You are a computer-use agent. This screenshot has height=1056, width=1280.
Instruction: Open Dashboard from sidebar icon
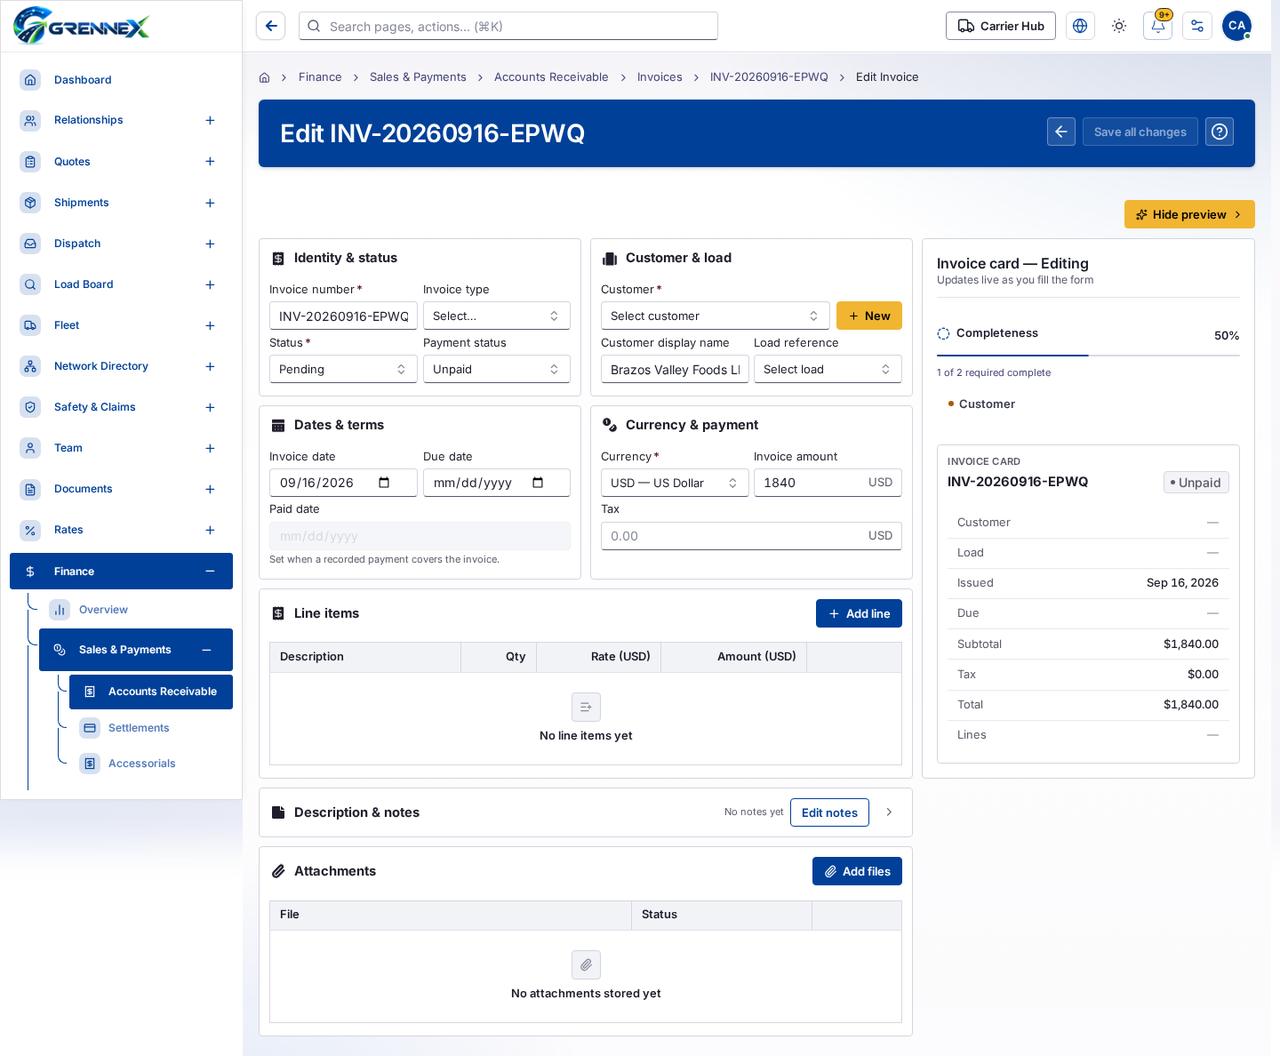click(x=30, y=80)
